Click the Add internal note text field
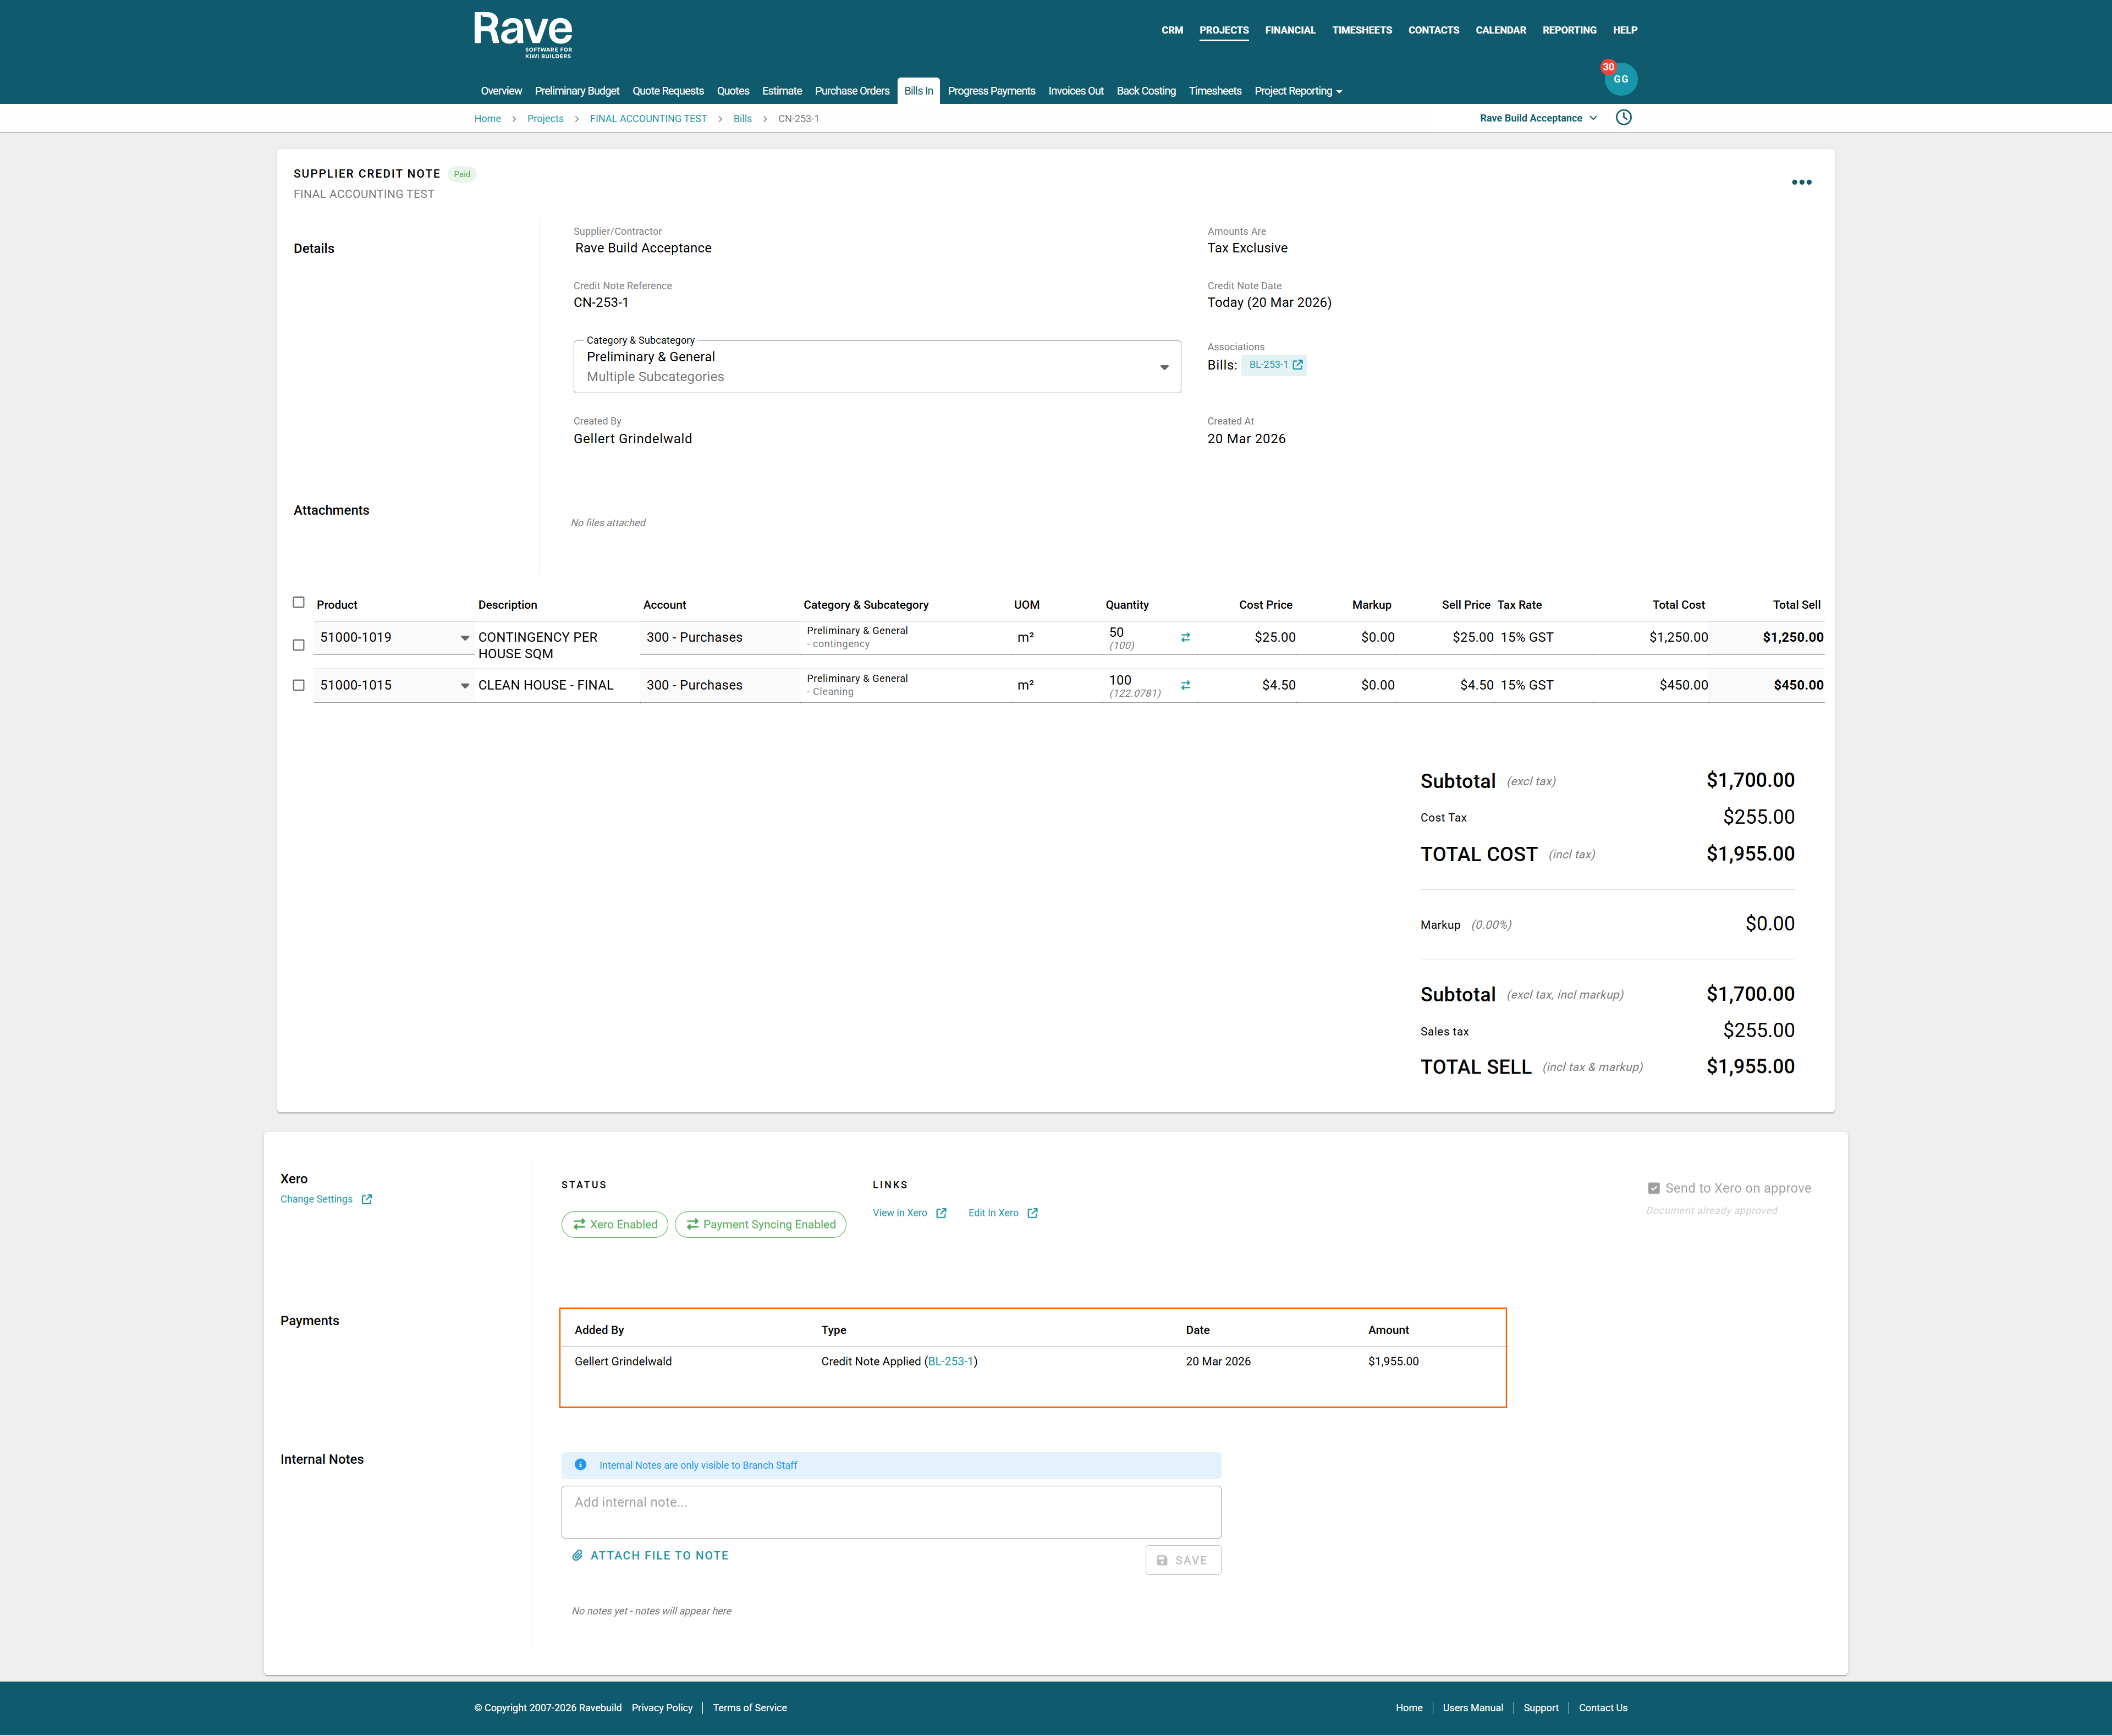2112x1736 pixels. 890,1511
